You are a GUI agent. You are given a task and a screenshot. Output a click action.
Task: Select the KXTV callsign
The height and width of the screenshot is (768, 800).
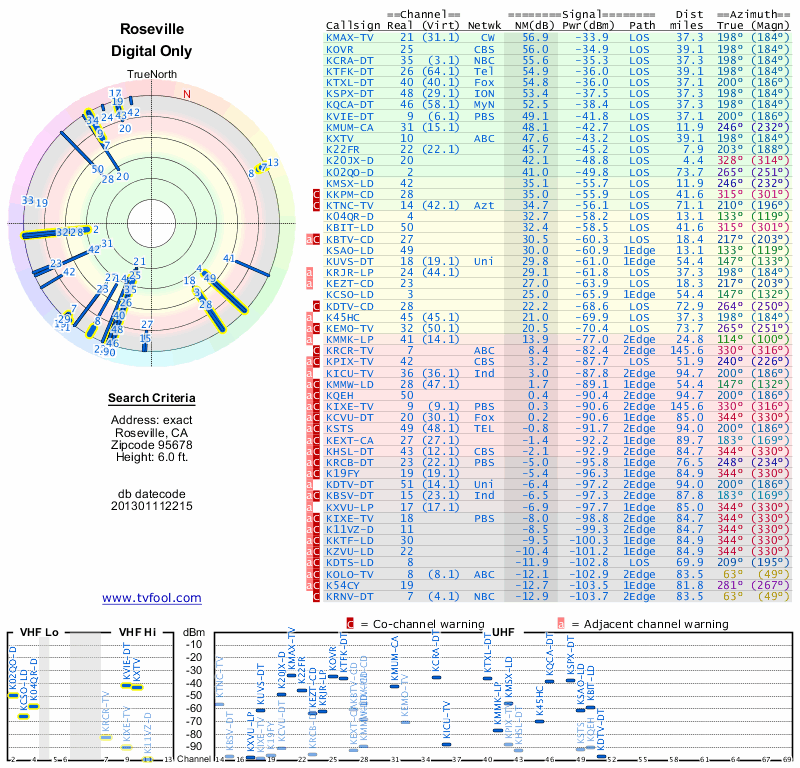pos(339,138)
